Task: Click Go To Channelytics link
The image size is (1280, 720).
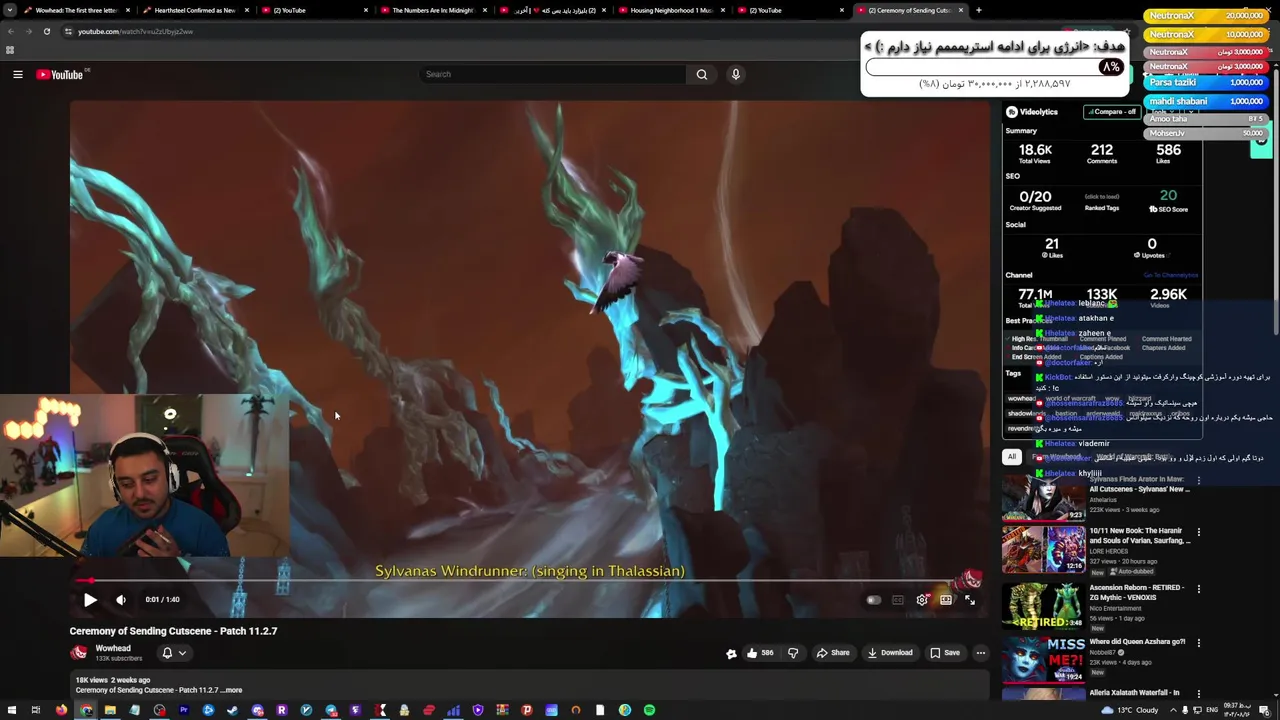Action: tap(1170, 275)
